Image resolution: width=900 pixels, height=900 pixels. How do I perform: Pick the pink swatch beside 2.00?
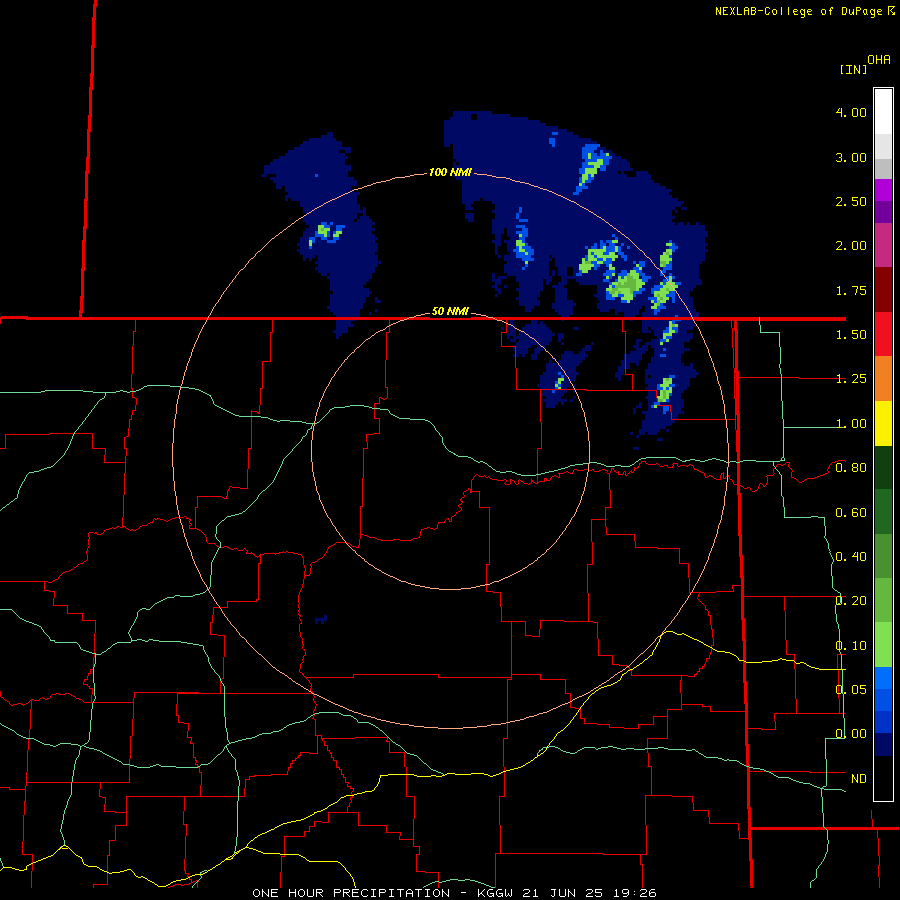(x=883, y=245)
